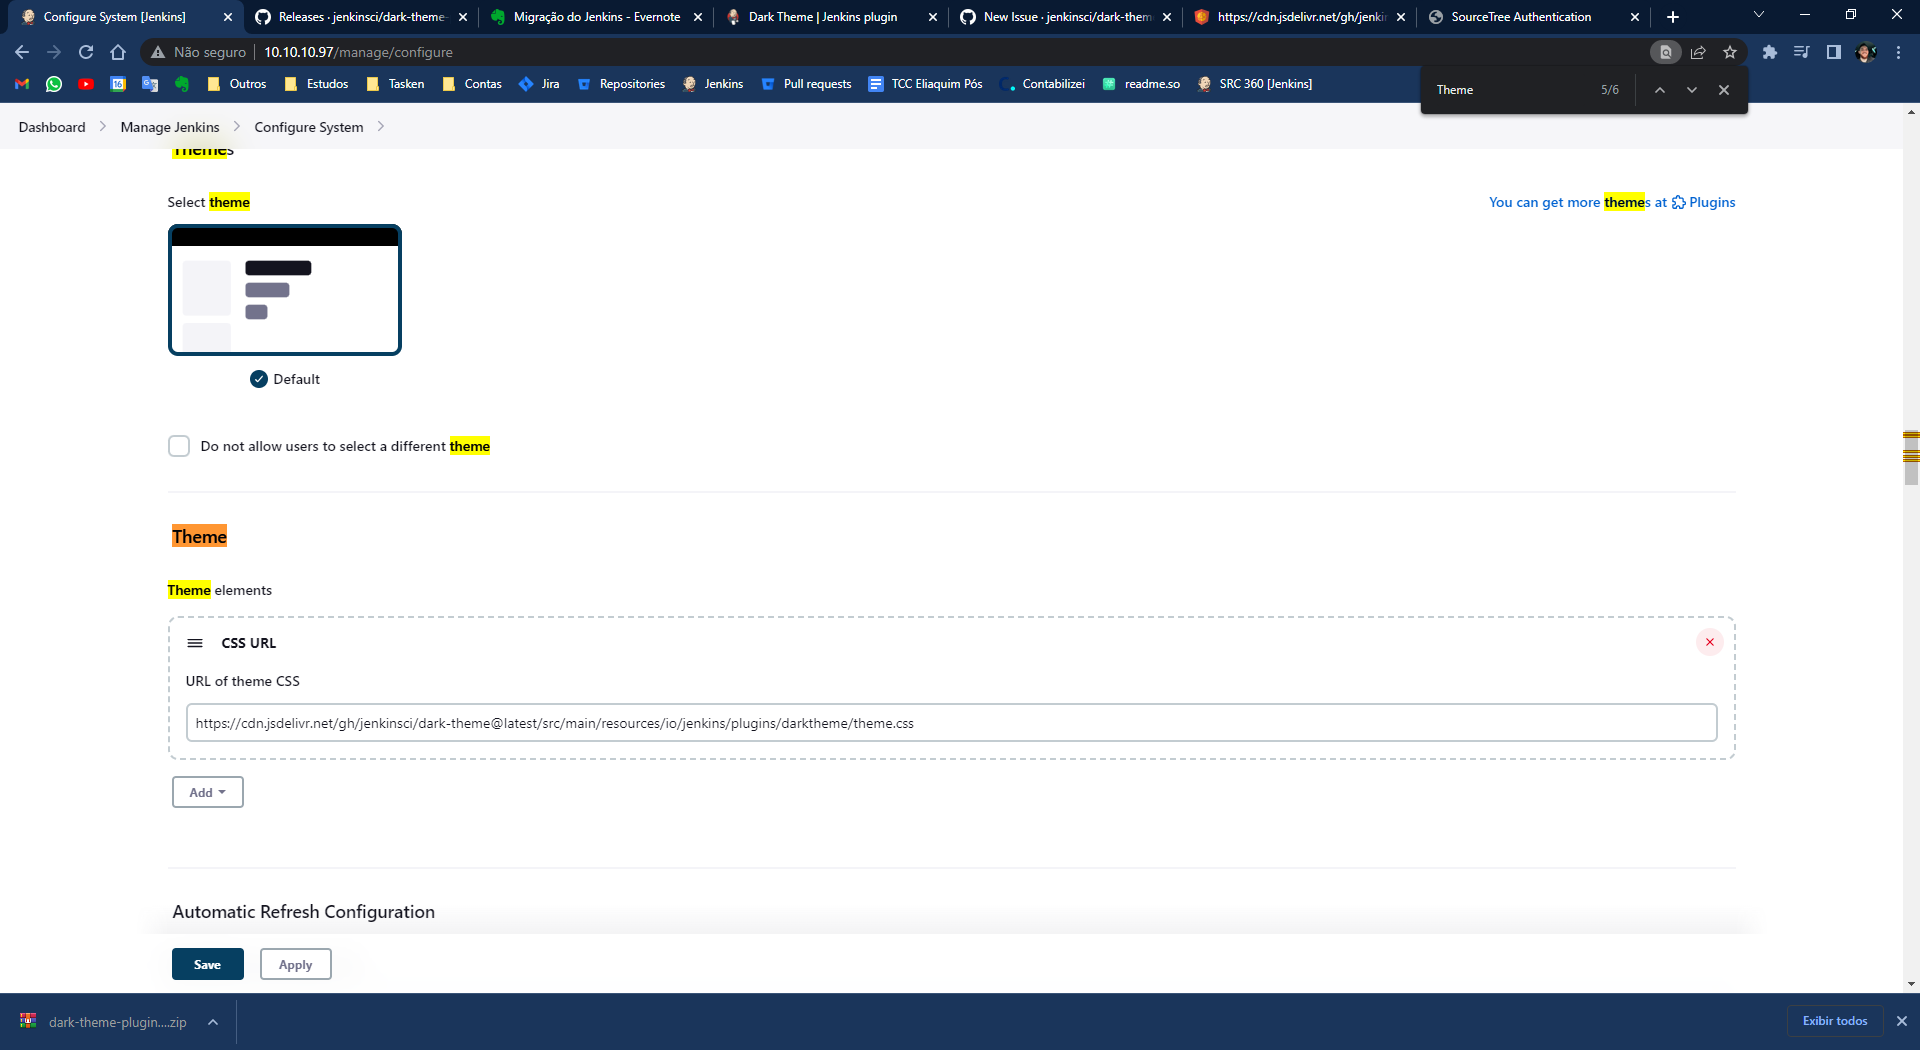The image size is (1920, 1050).
Task: Expand the Manage Jenkins breadcrumb chevron
Action: pyautogui.click(x=237, y=127)
